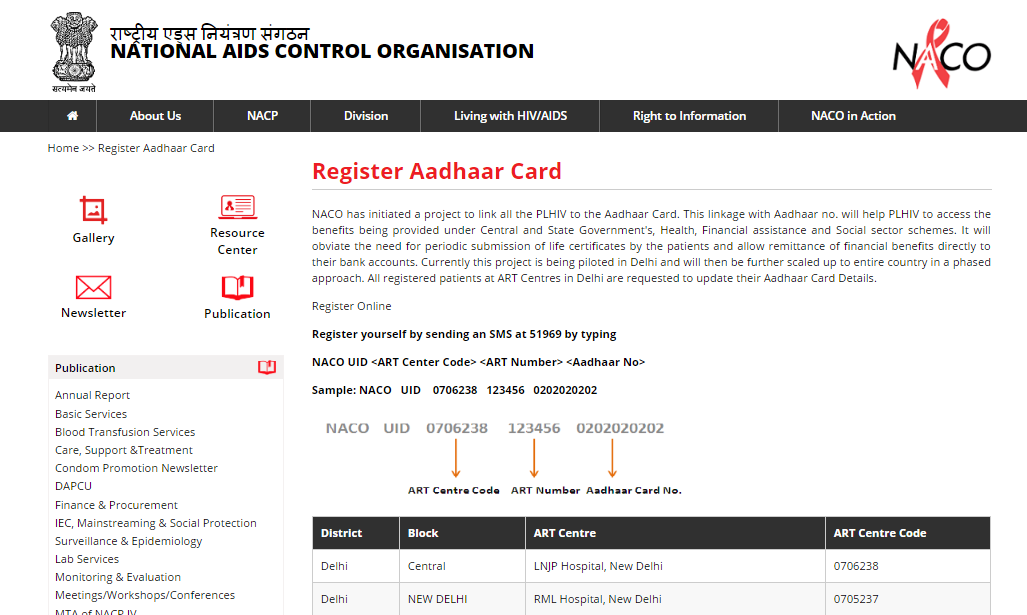The image size is (1027, 615).
Task: Click the Indian national emblem logo
Action: click(x=74, y=52)
